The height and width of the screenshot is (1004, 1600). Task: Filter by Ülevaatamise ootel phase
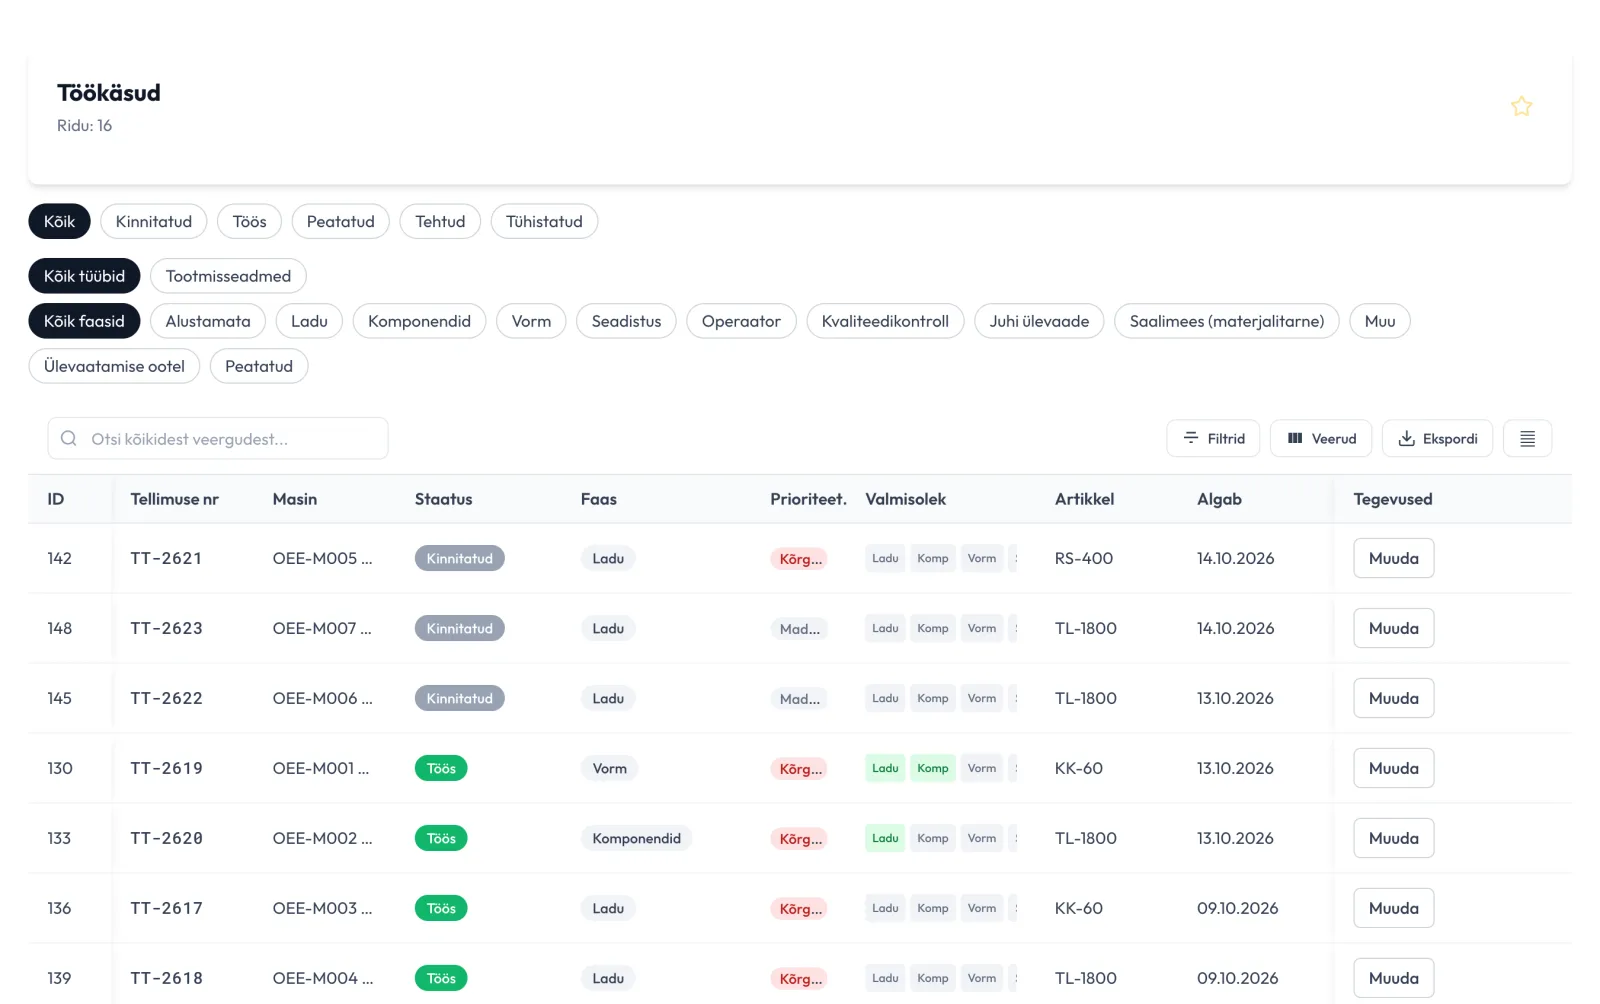[114, 366]
